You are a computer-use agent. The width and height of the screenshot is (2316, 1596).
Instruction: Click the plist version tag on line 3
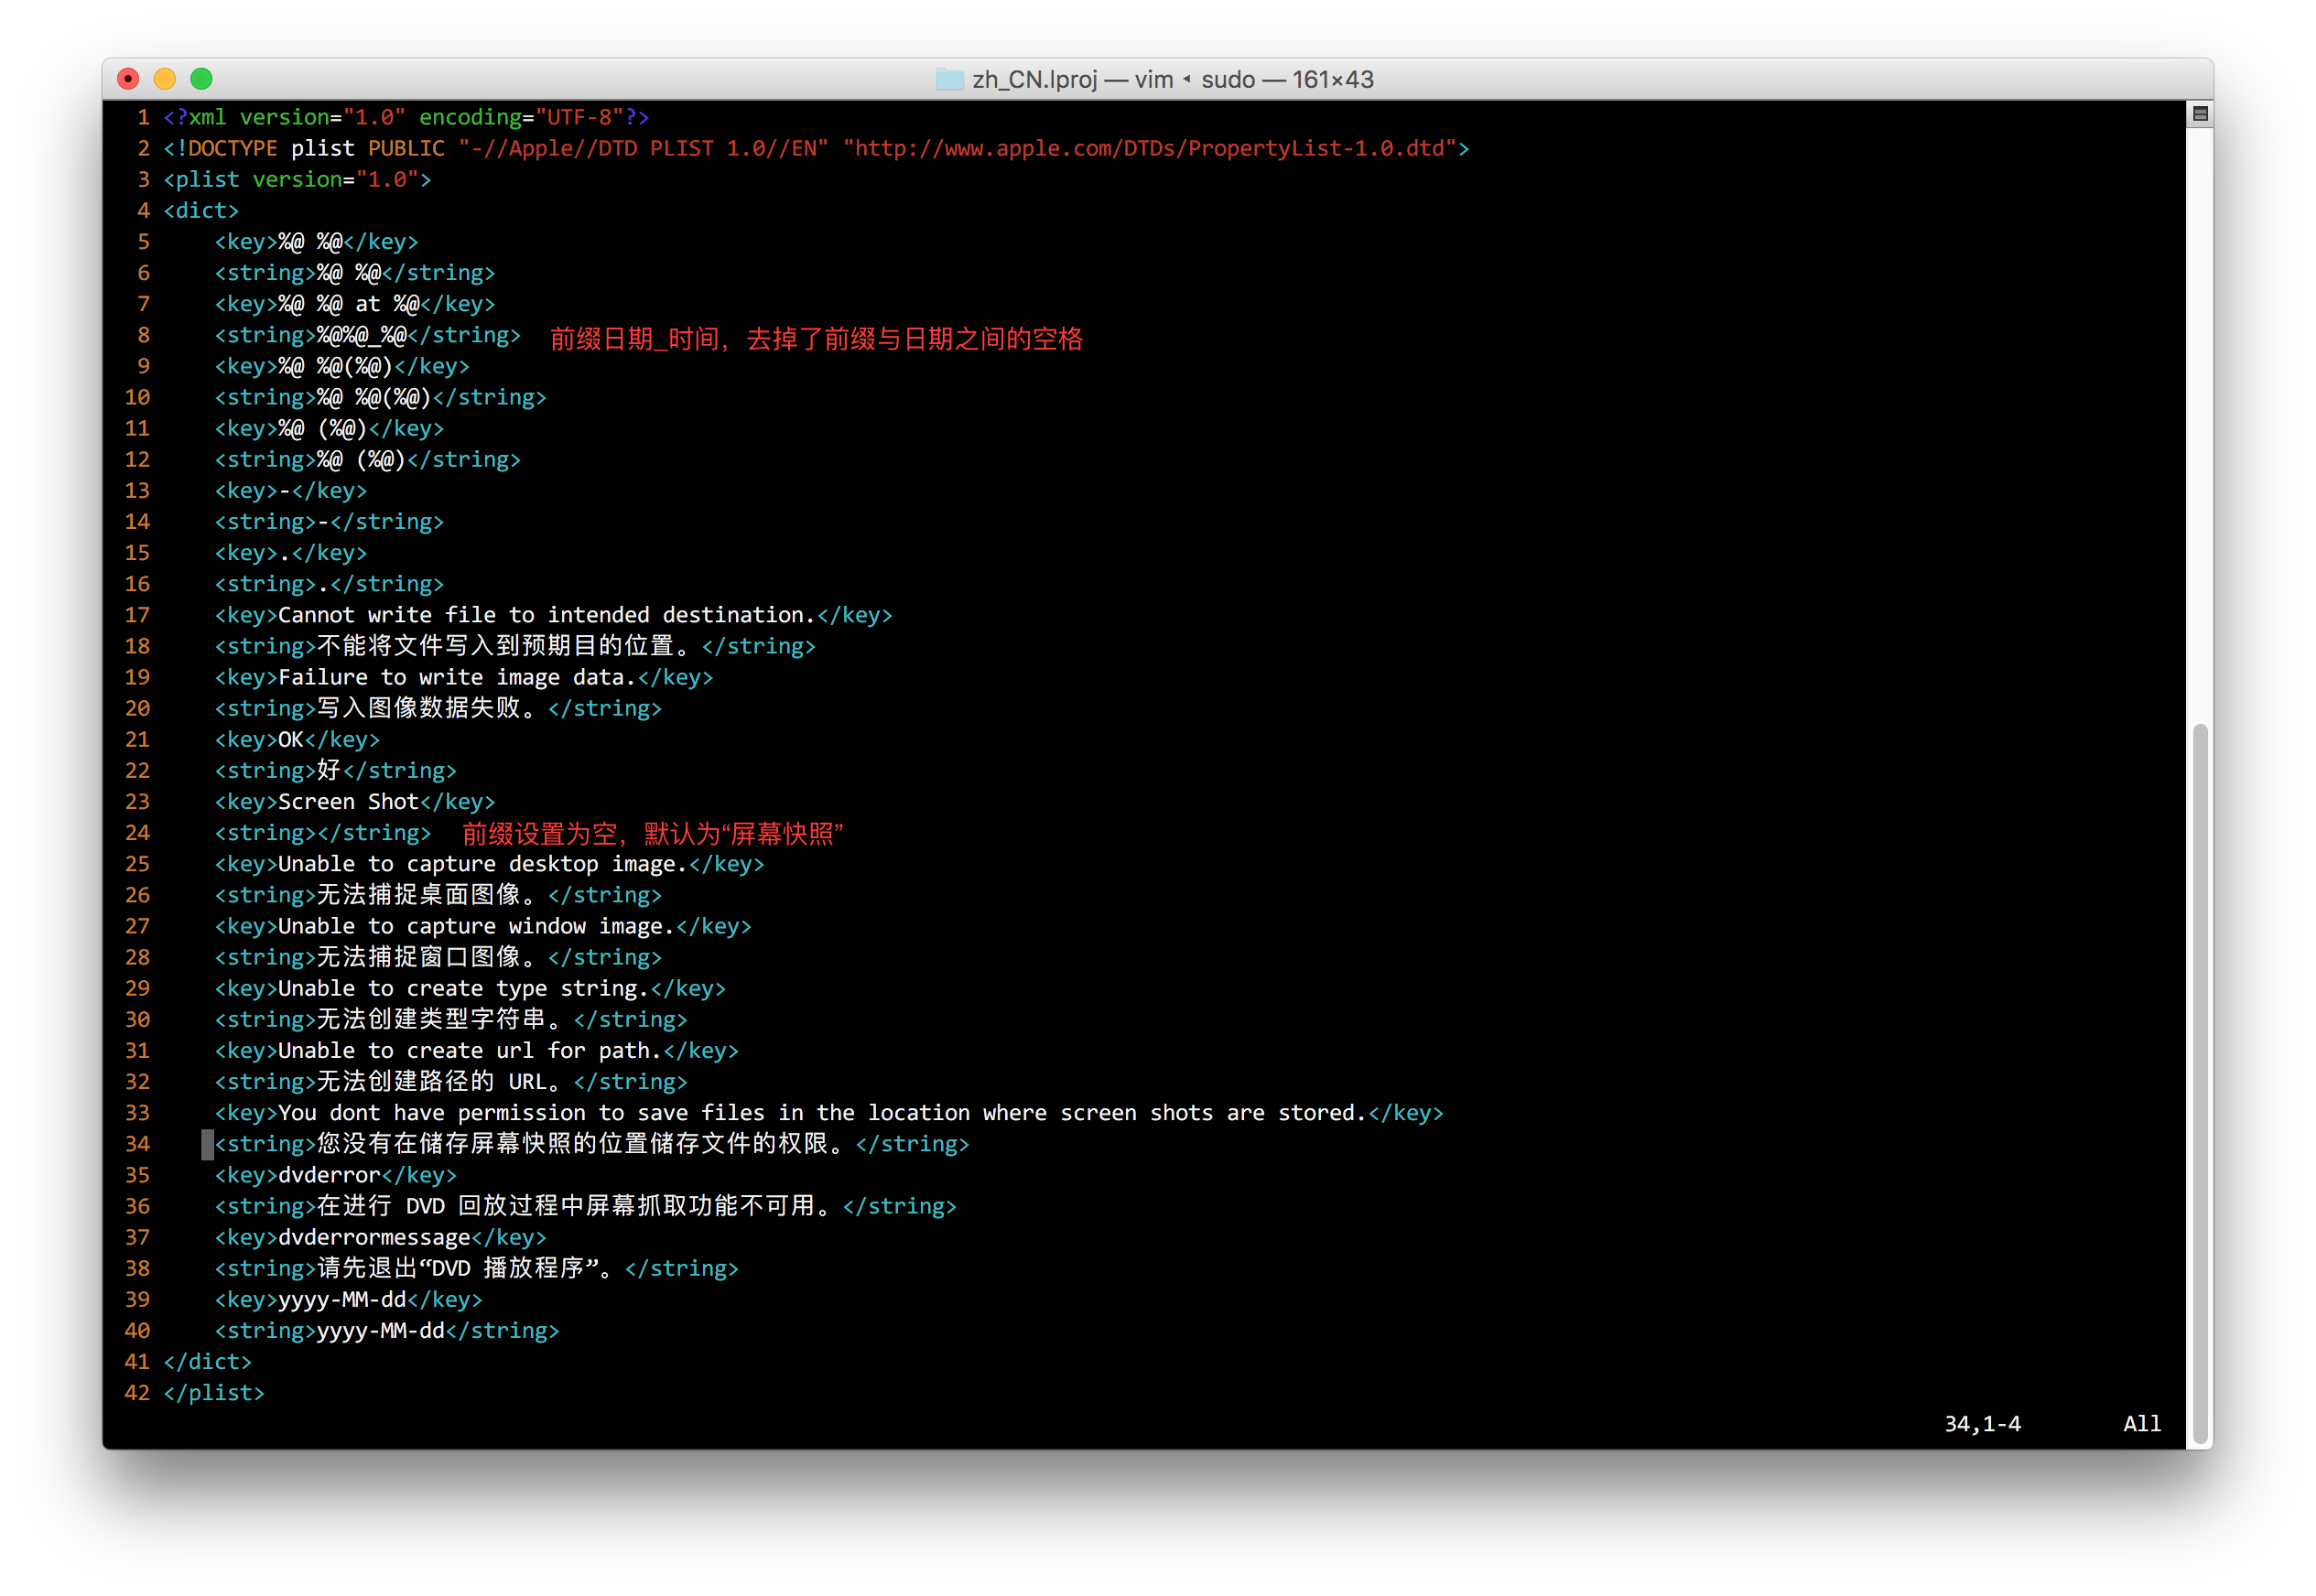tap(297, 179)
